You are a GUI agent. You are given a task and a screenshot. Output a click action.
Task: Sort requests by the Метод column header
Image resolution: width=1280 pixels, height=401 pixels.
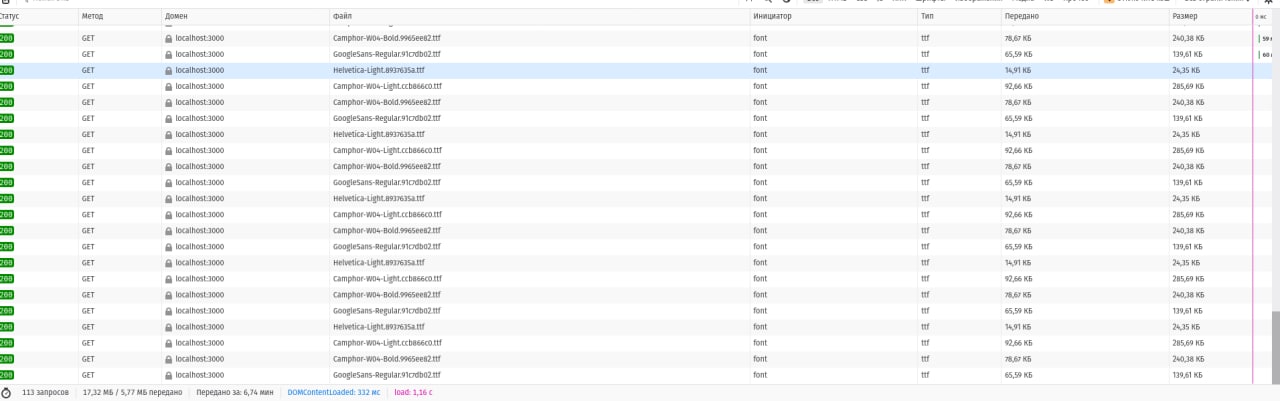click(x=119, y=16)
